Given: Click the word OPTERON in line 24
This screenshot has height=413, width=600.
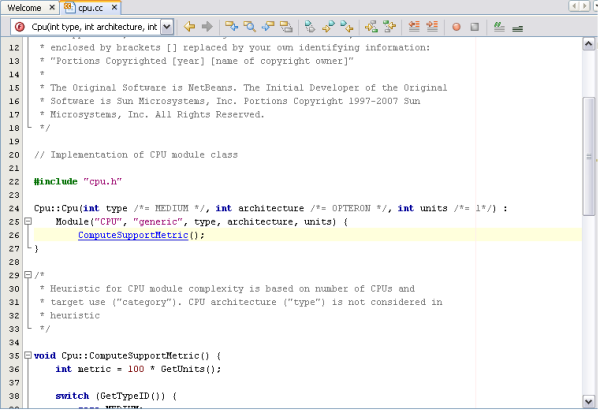Looking at the screenshot, I should pos(351,208).
